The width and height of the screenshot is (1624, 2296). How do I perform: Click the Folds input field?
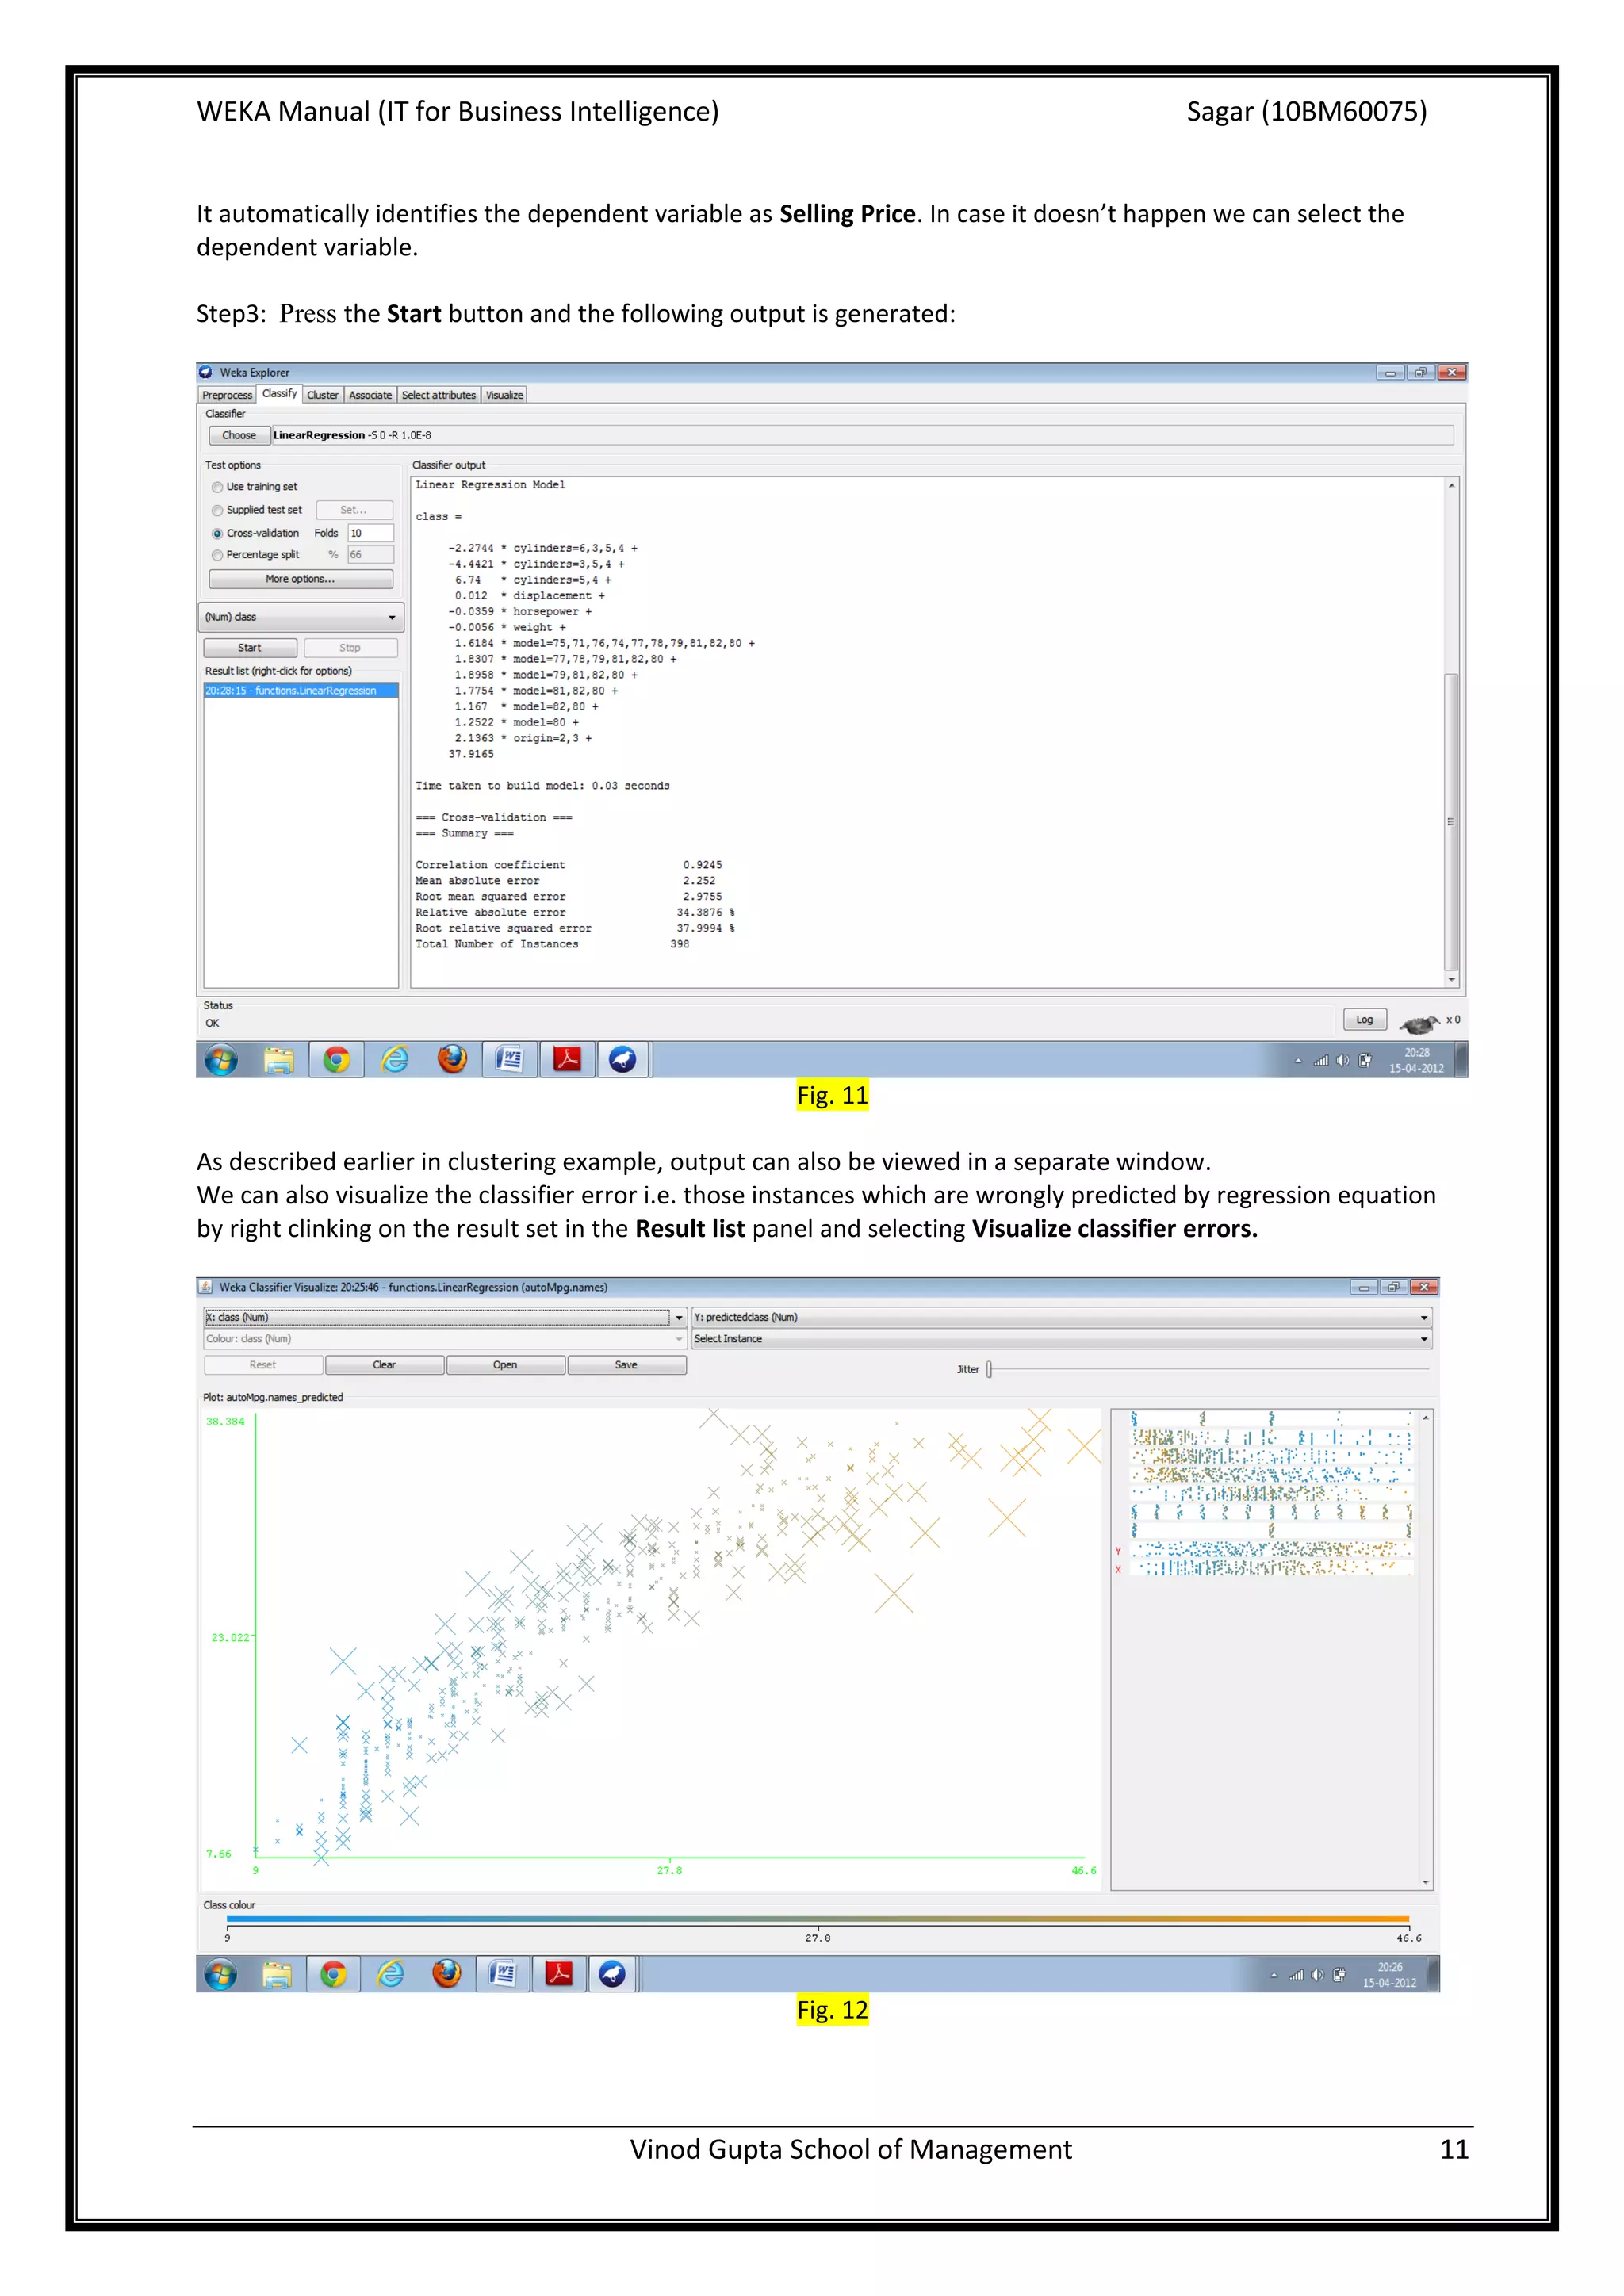pos(370,533)
